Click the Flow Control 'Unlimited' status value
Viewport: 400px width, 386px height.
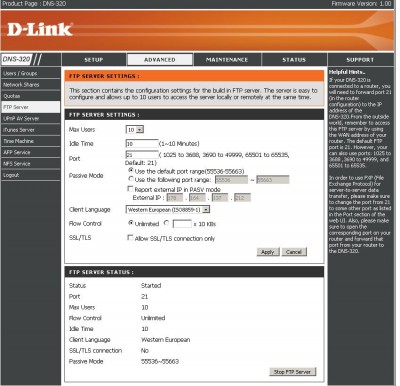(x=153, y=318)
